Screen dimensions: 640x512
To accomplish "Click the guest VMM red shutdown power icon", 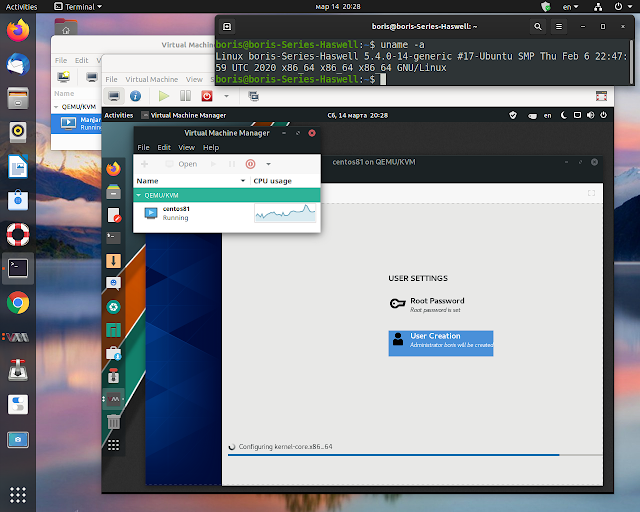I will 251,164.
